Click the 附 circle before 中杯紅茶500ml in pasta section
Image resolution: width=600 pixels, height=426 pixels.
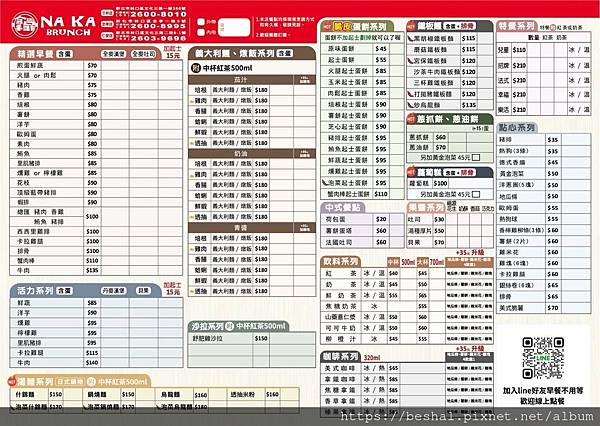[x=196, y=68]
